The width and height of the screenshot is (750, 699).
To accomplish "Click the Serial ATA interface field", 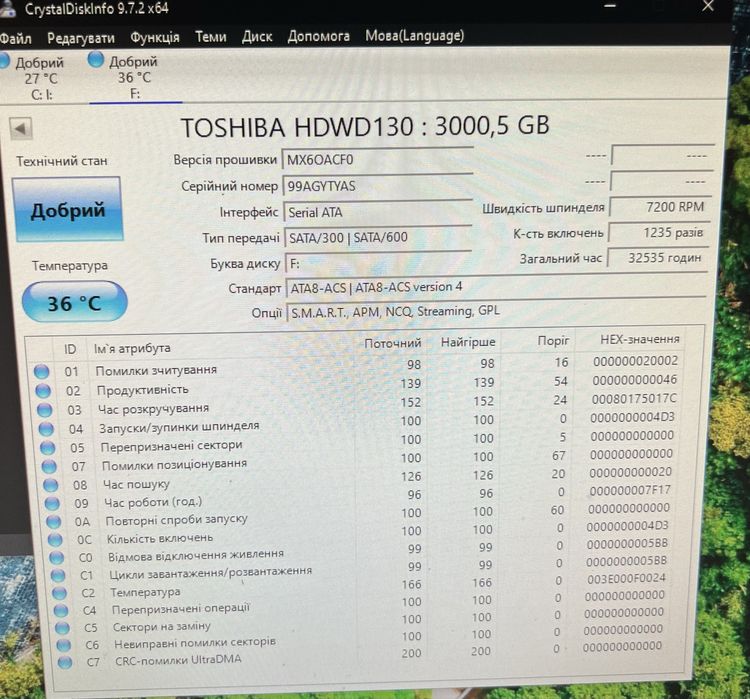I will tap(377, 212).
